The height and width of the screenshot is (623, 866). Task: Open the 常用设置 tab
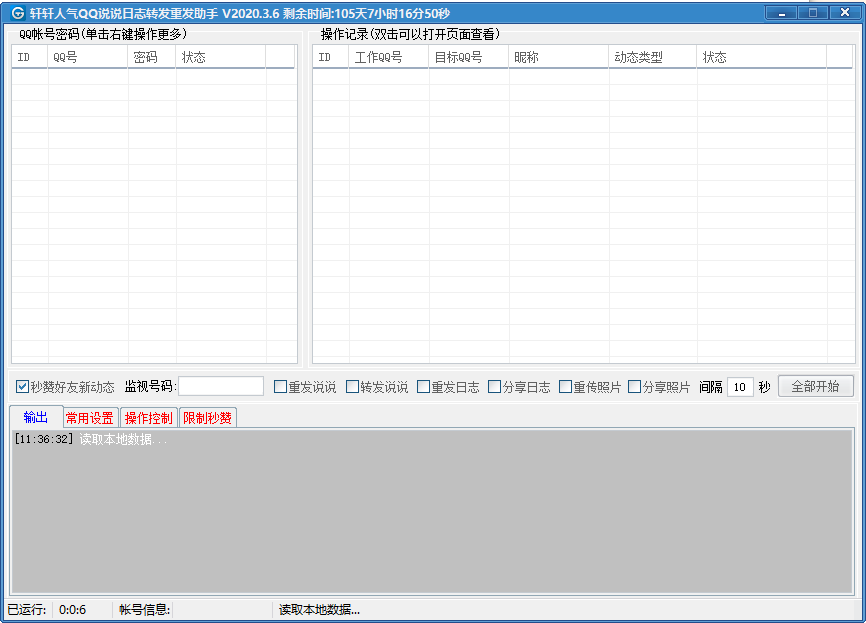tap(89, 418)
